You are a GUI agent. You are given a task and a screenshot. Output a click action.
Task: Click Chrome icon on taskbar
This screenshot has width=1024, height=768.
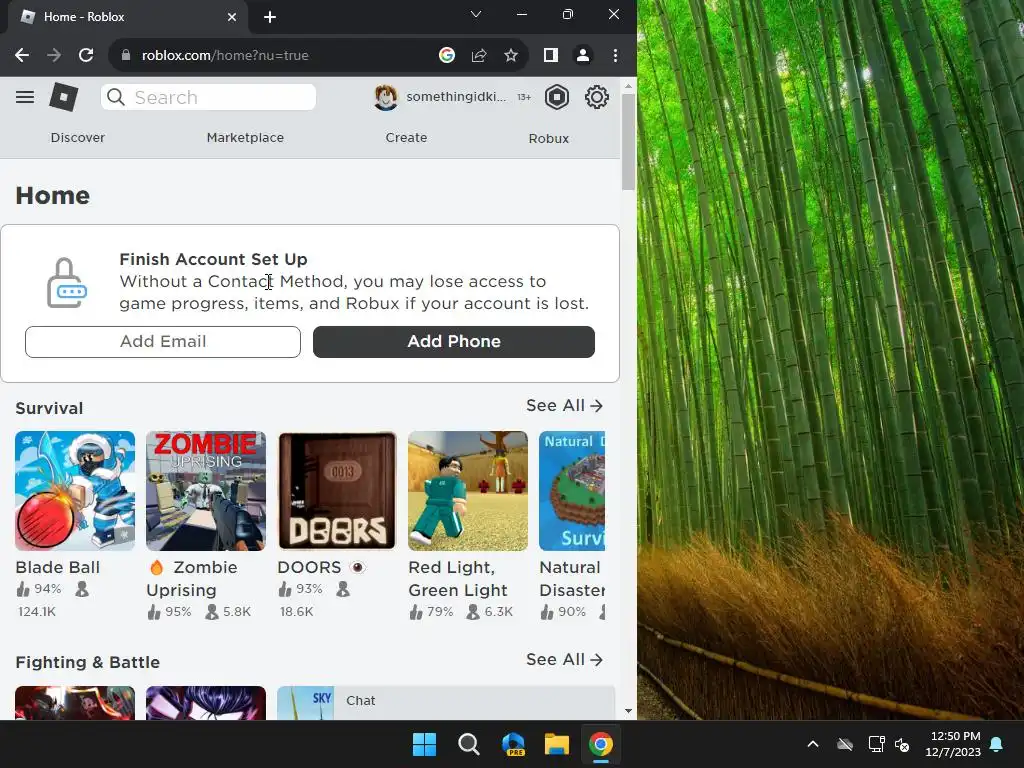click(601, 744)
